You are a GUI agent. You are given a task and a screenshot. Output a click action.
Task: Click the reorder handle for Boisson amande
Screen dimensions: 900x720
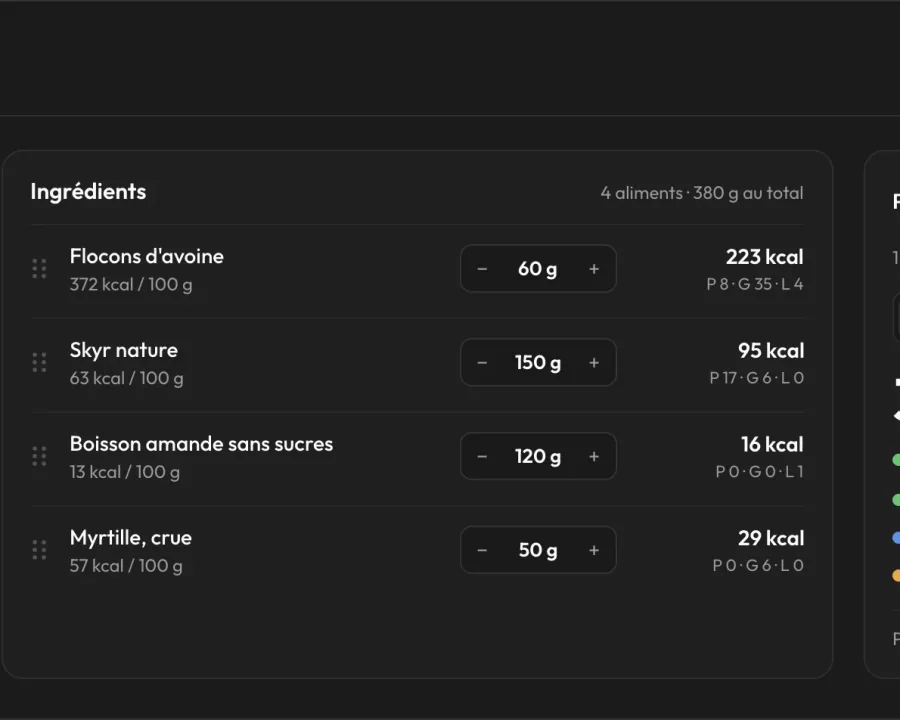coord(39,456)
